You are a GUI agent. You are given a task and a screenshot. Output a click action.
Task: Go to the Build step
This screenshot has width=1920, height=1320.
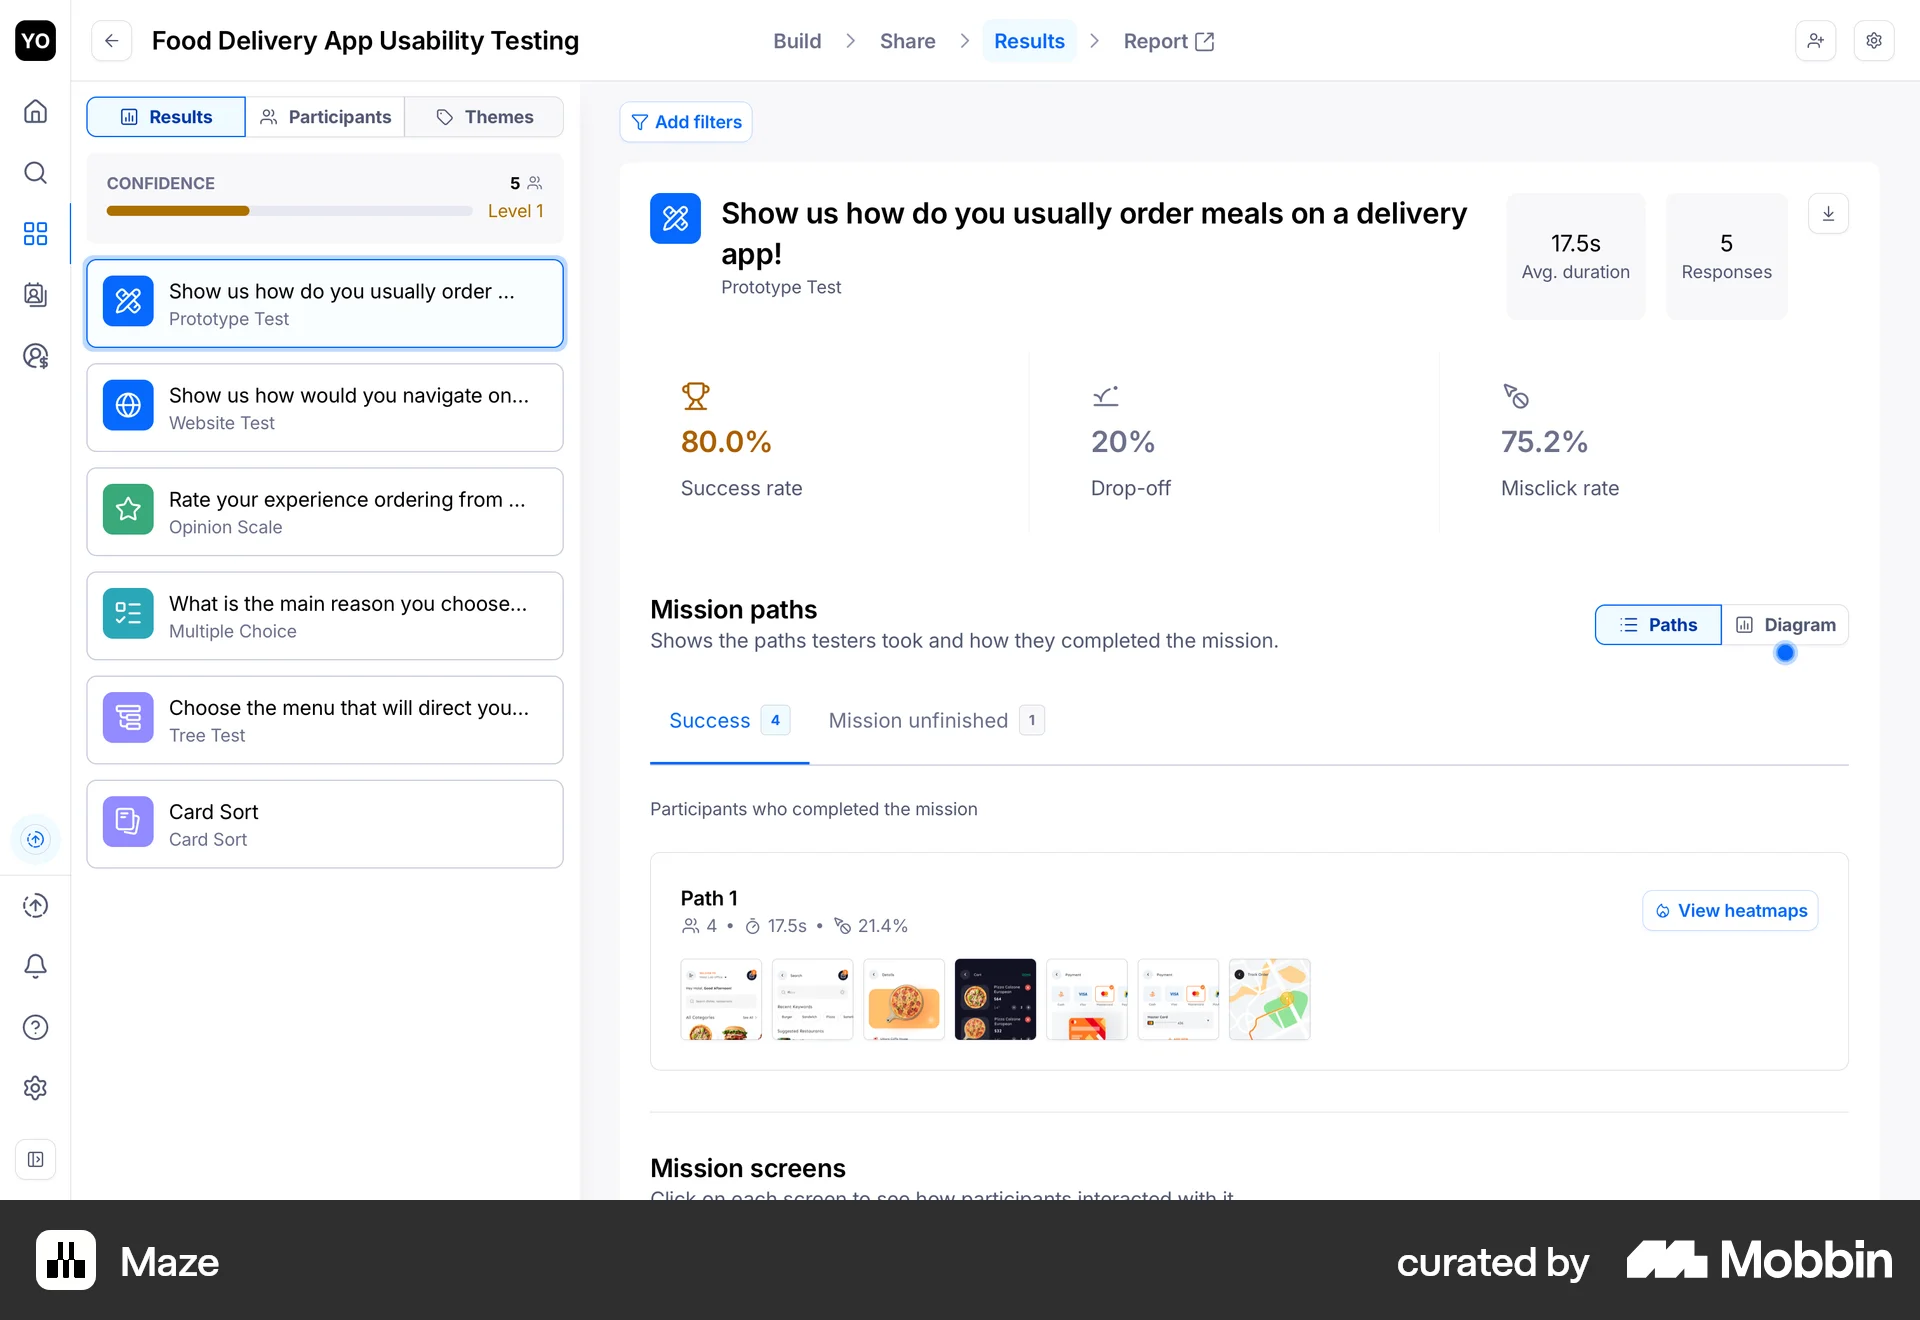click(x=797, y=41)
